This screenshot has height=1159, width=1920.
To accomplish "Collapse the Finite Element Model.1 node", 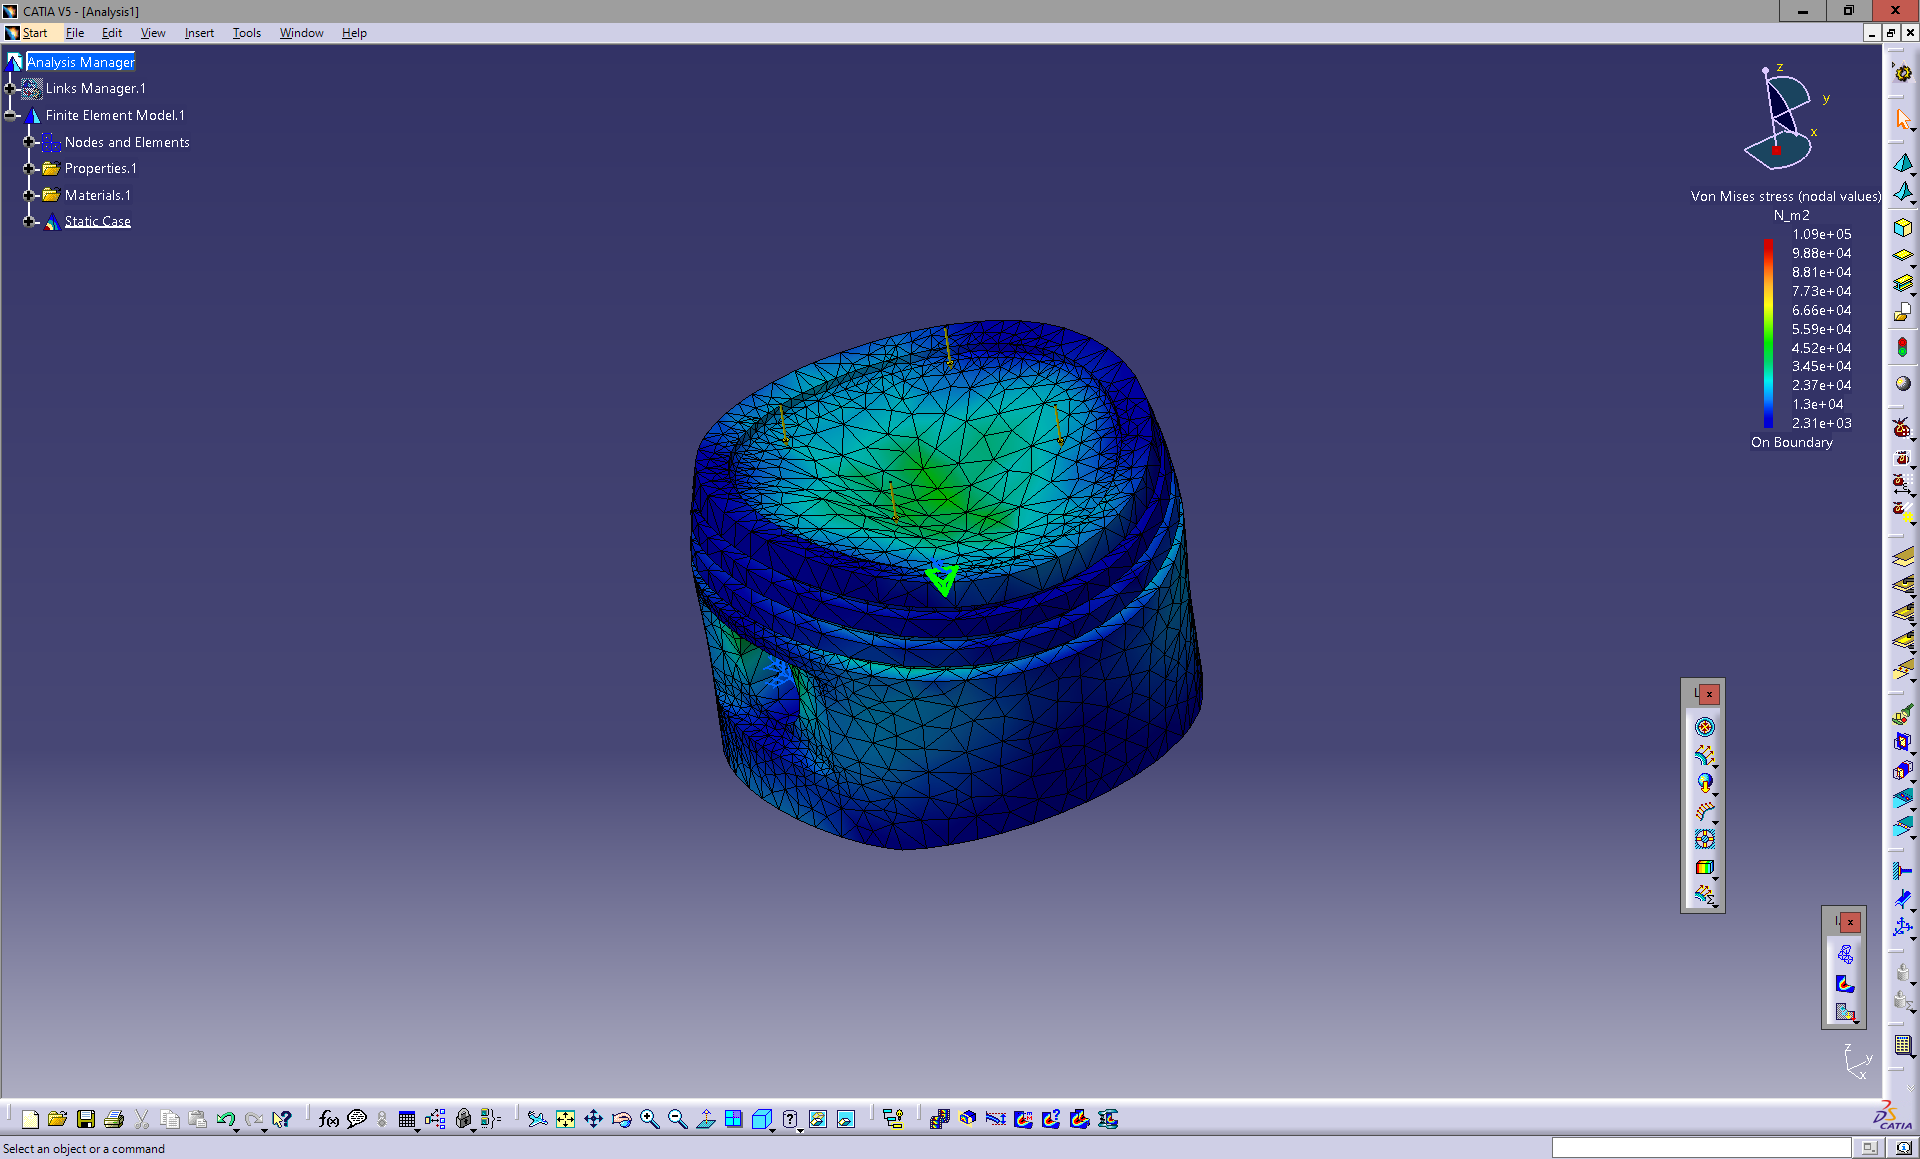I will coord(10,116).
